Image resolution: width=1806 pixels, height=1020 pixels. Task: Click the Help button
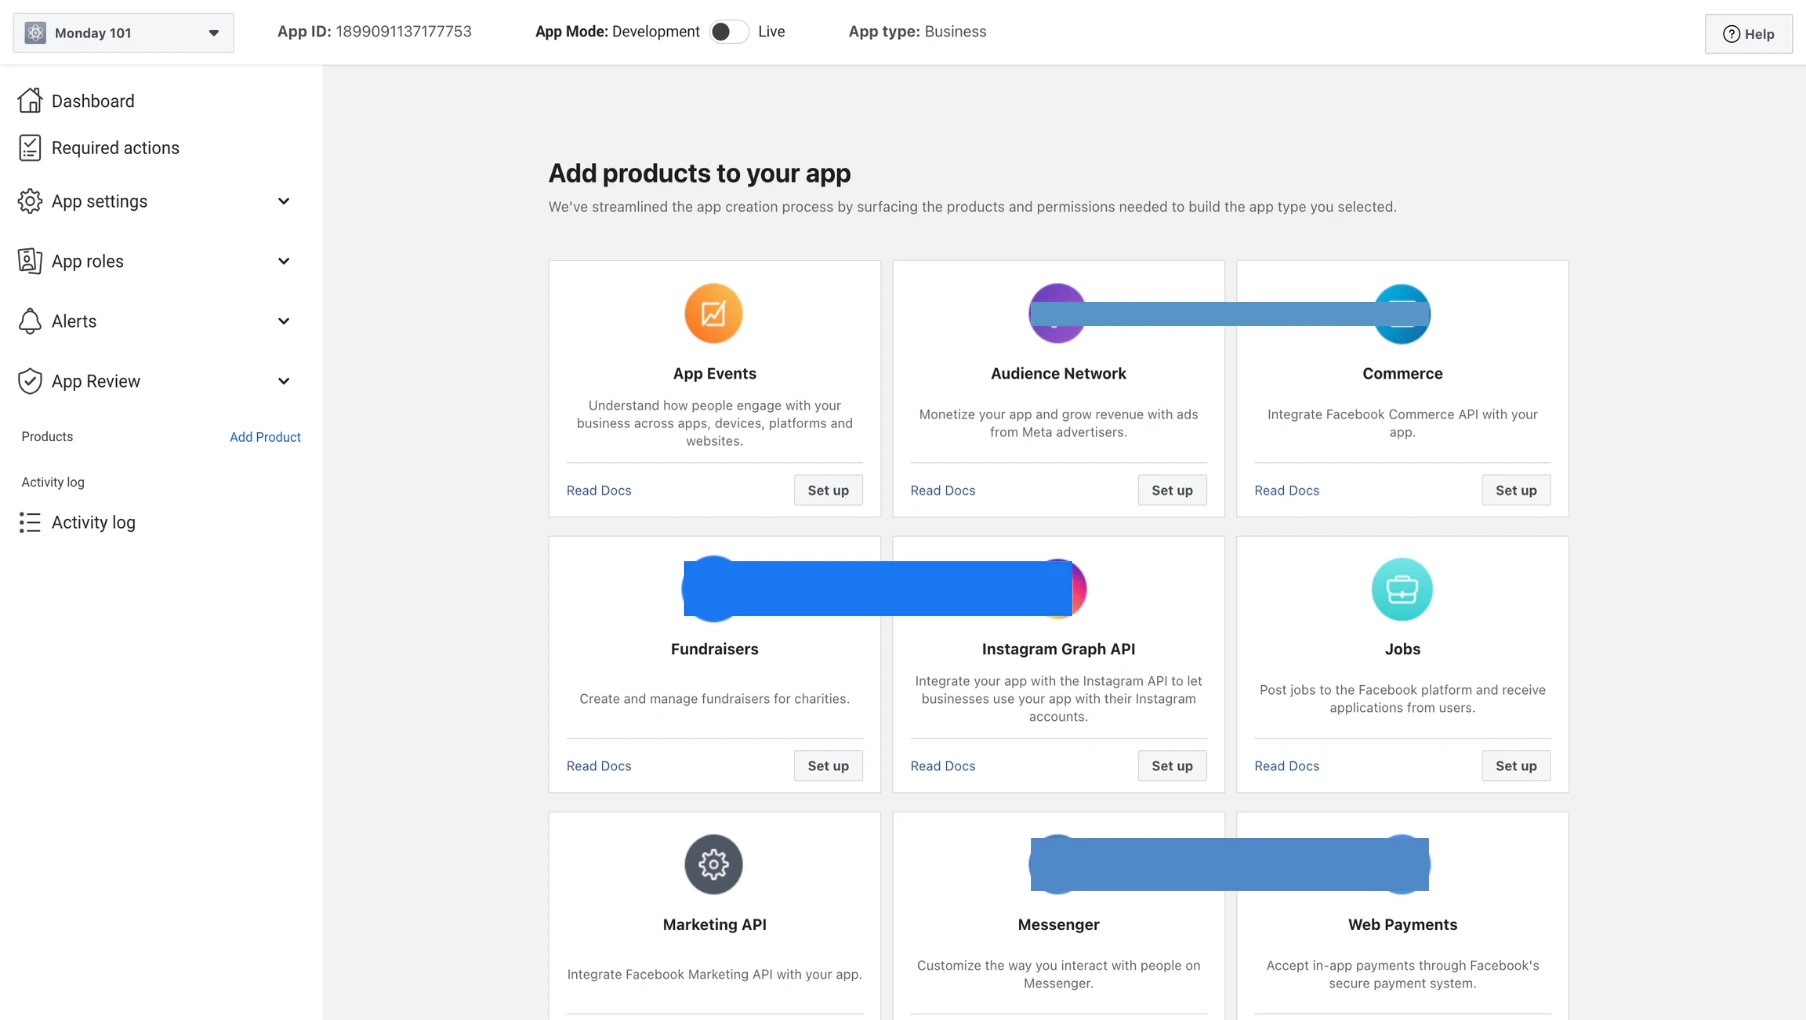1748,34
